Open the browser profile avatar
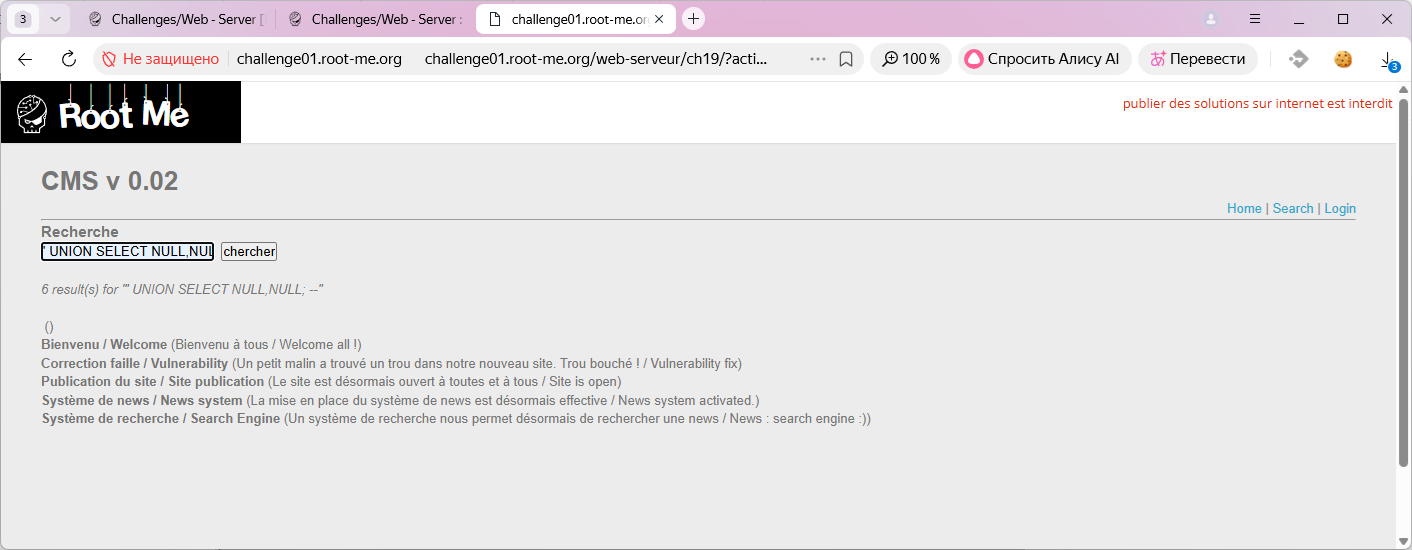Image resolution: width=1412 pixels, height=550 pixels. pyautogui.click(x=1211, y=19)
